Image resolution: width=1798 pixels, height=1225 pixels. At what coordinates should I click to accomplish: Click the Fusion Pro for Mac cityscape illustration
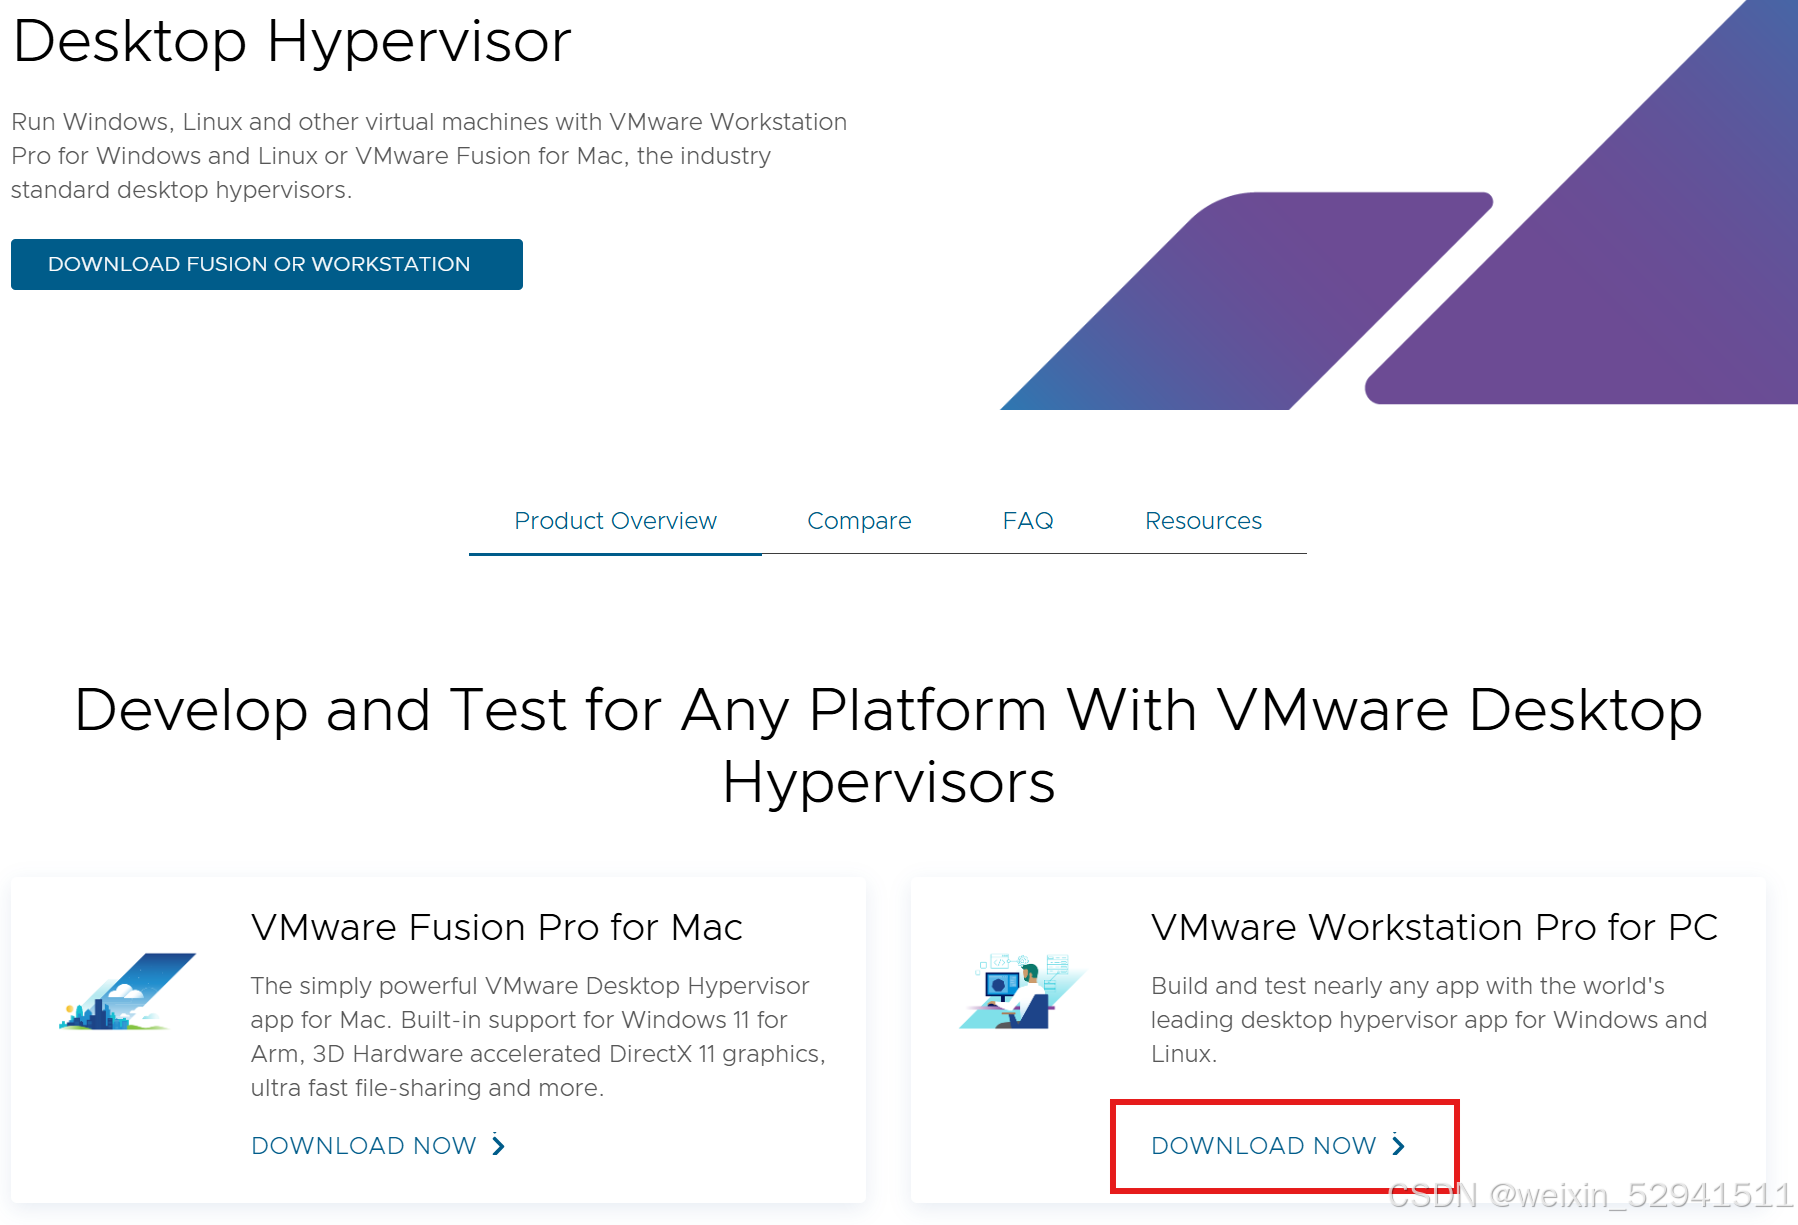pyautogui.click(x=127, y=991)
